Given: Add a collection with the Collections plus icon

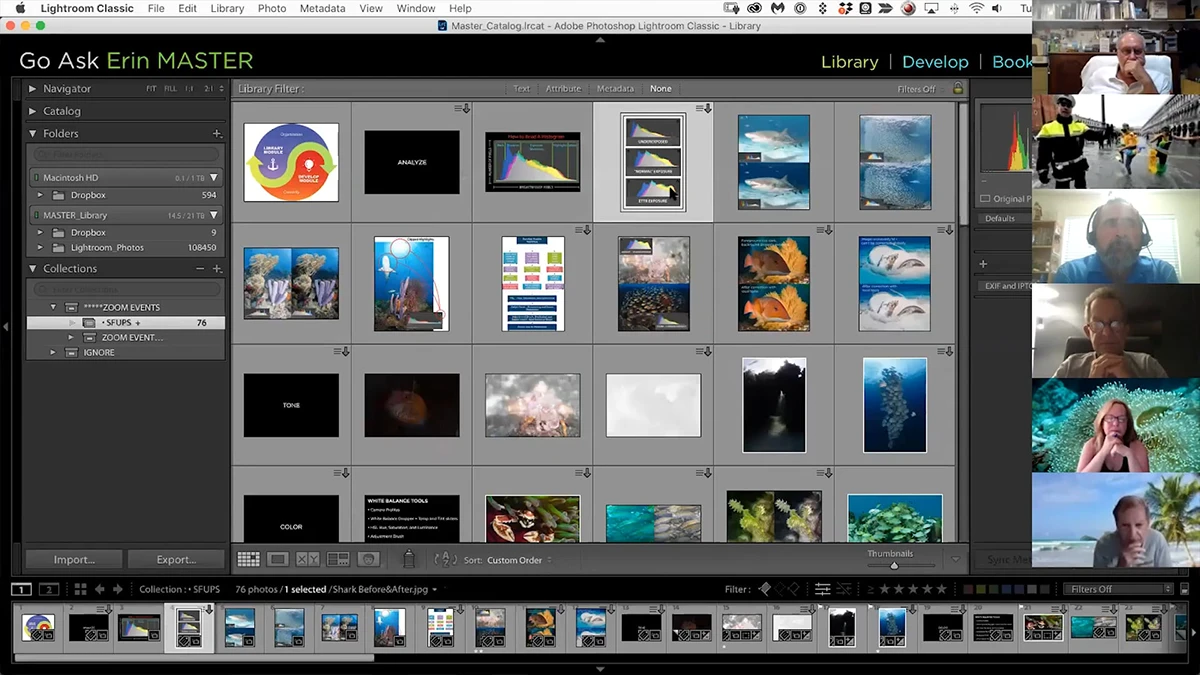Looking at the screenshot, I should point(217,269).
